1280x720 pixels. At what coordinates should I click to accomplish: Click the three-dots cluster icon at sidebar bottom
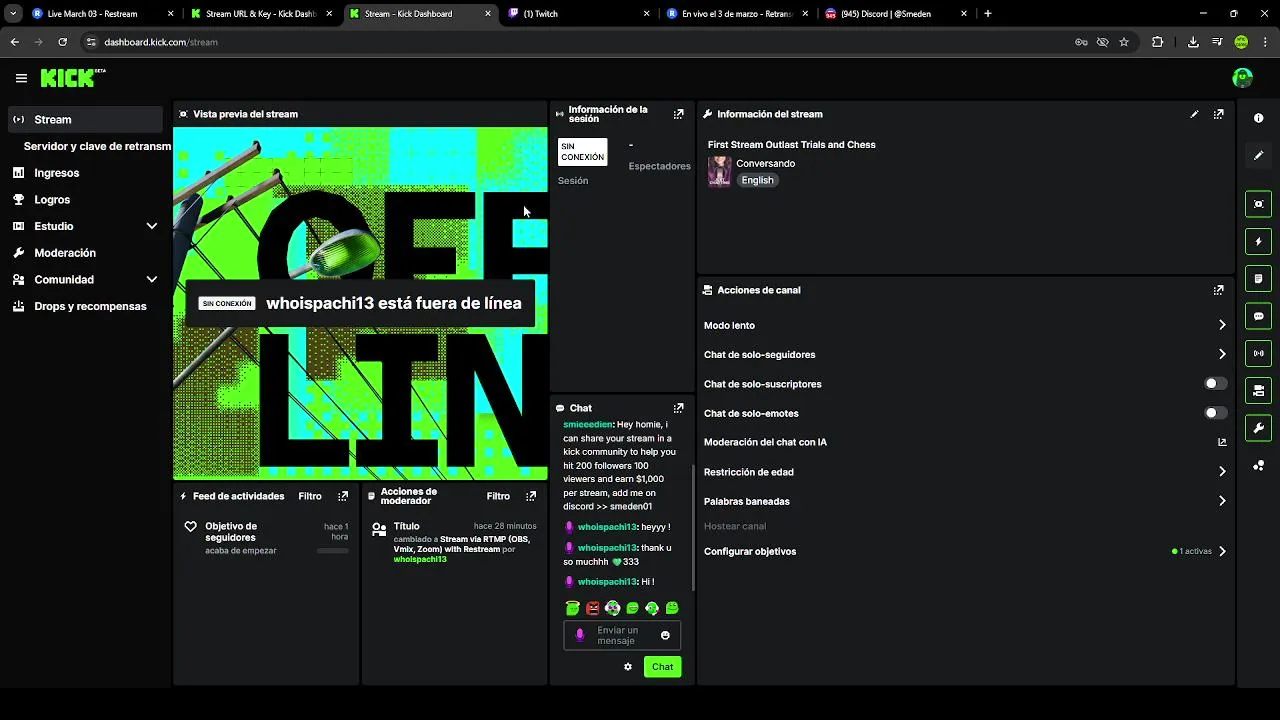point(1258,466)
